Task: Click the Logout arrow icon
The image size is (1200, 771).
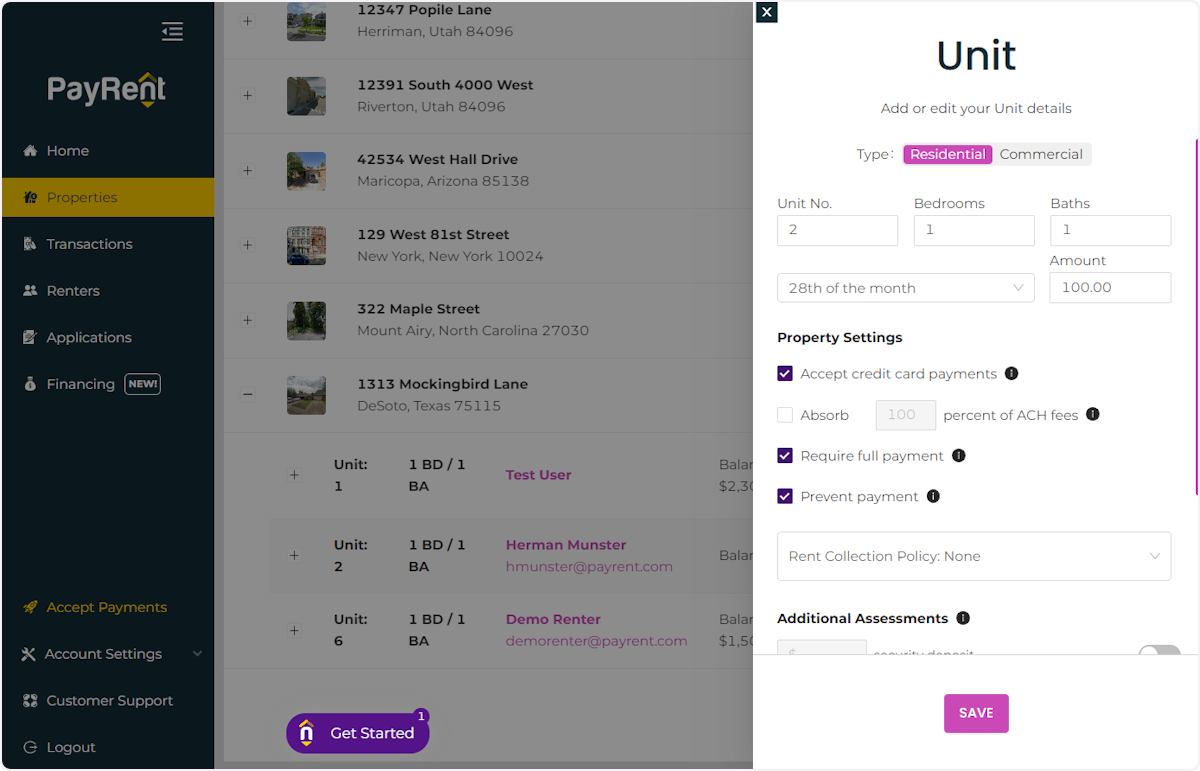Action: [30, 747]
